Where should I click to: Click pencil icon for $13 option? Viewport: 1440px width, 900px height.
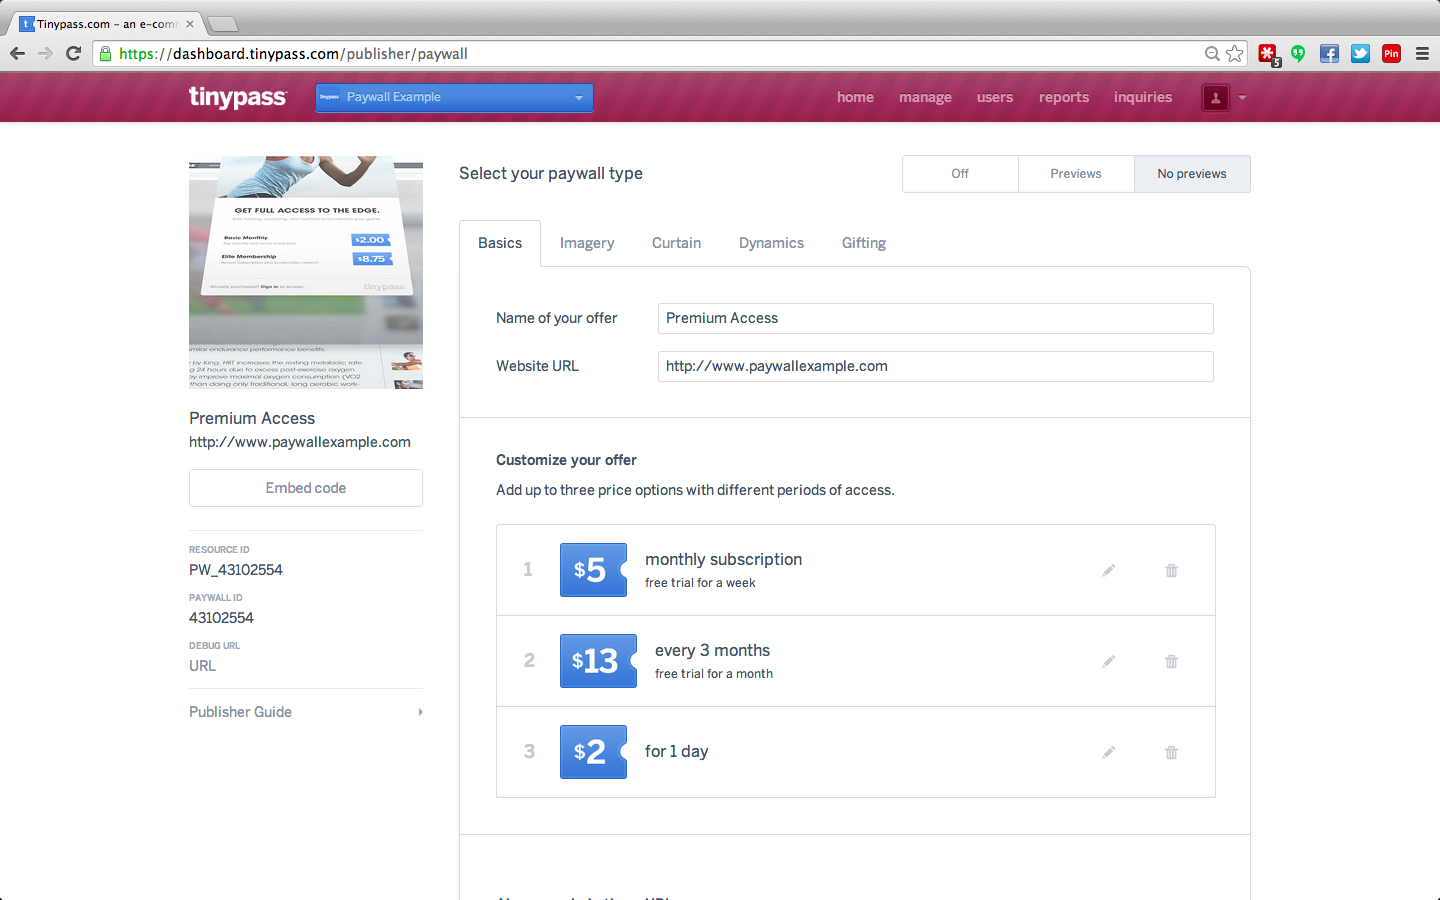[x=1108, y=661]
